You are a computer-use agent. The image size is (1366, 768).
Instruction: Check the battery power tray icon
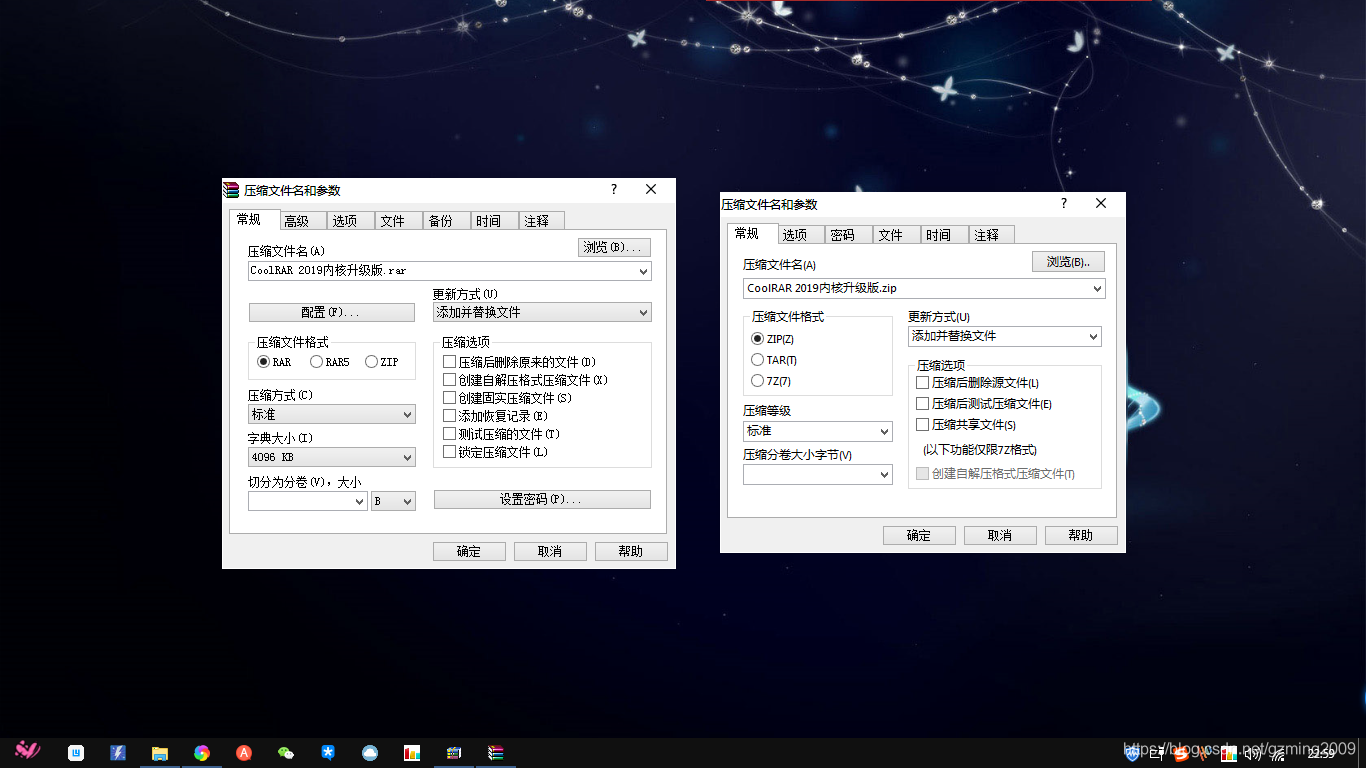pos(1157,753)
